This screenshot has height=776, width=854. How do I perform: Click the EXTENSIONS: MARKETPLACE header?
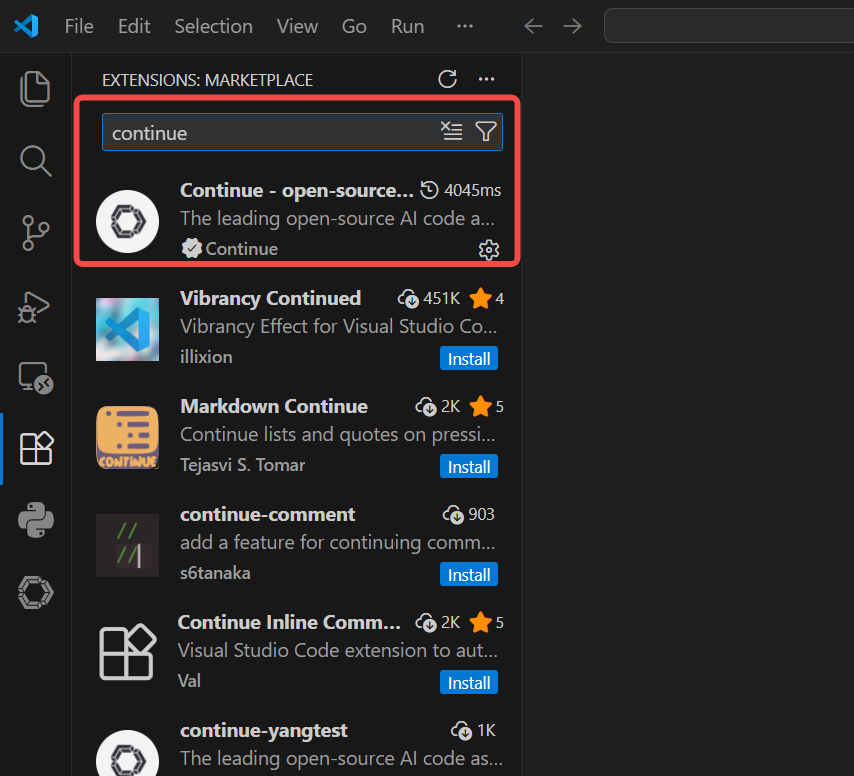coord(208,80)
